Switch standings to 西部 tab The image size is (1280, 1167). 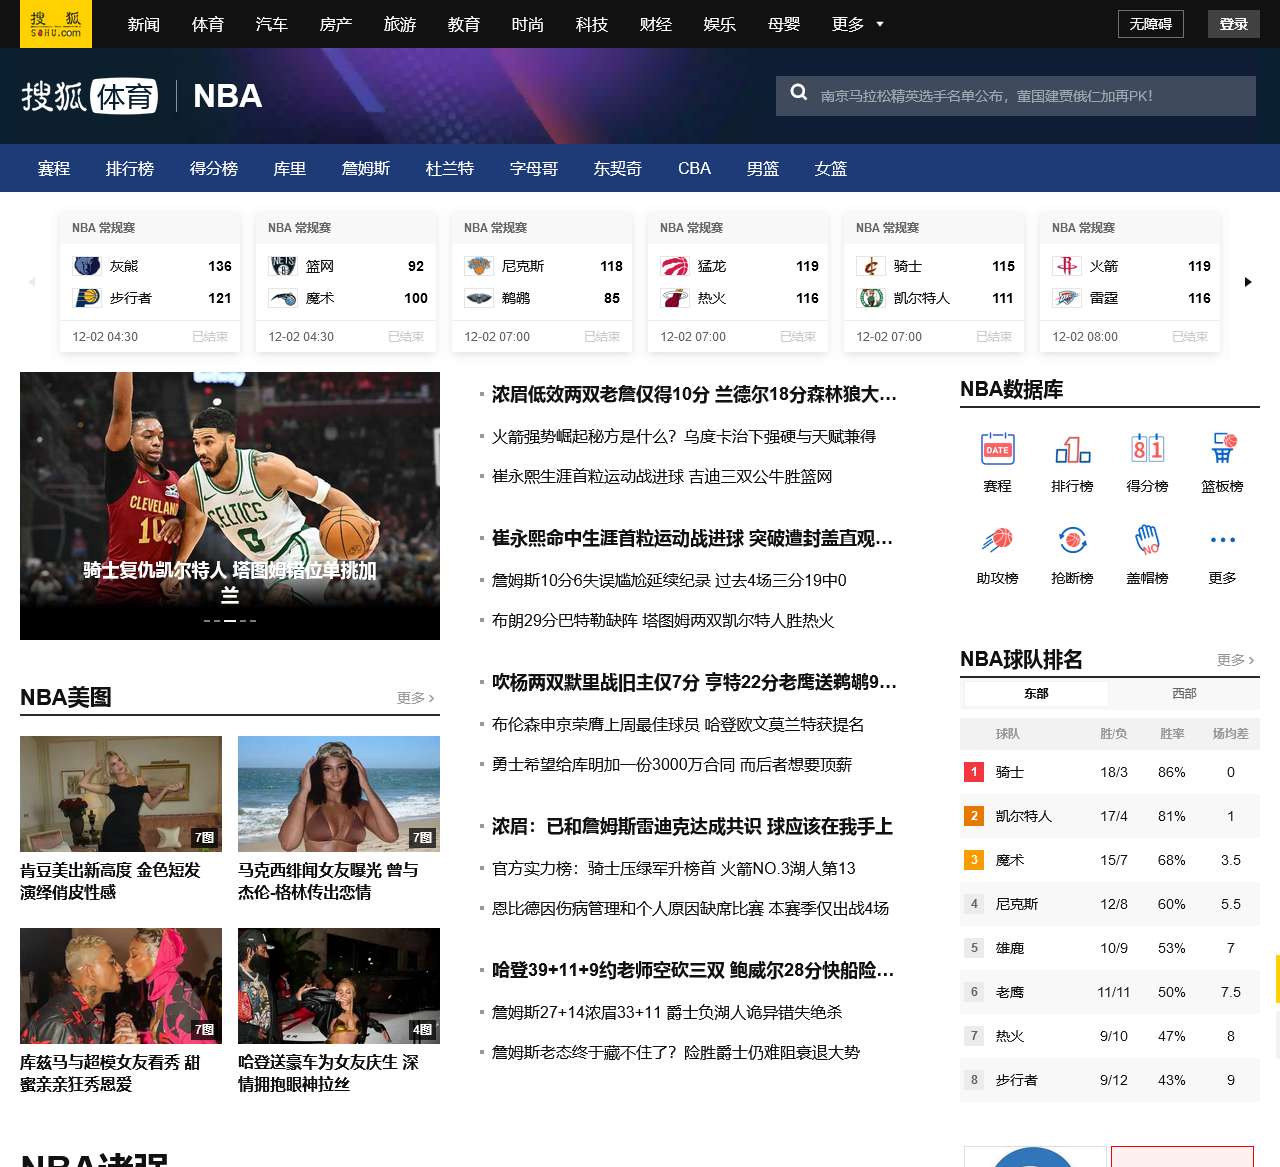pyautogui.click(x=1184, y=693)
